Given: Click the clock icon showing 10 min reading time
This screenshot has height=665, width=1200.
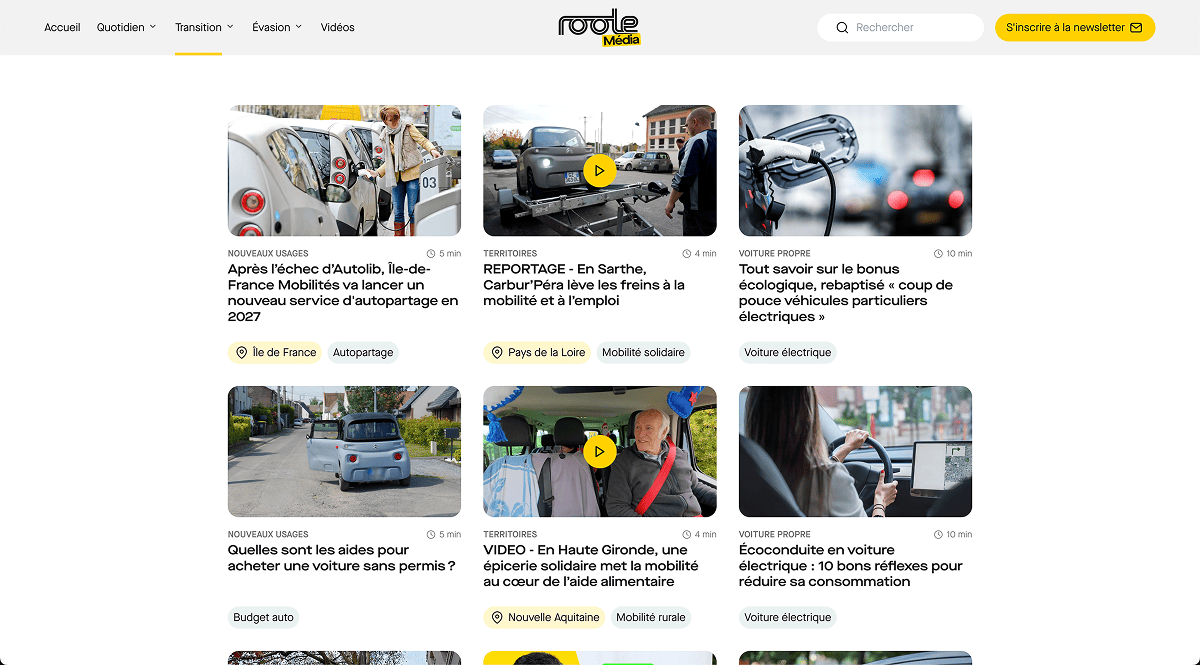Looking at the screenshot, I should (x=936, y=253).
